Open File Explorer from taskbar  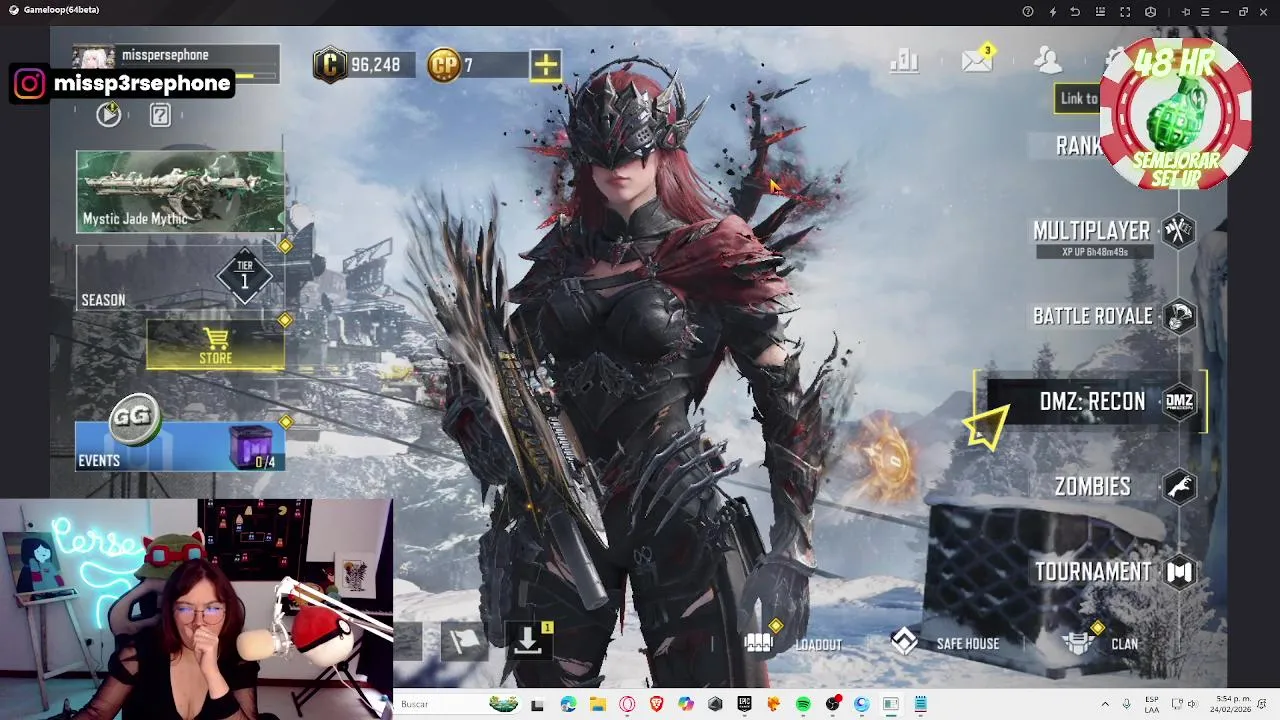598,704
